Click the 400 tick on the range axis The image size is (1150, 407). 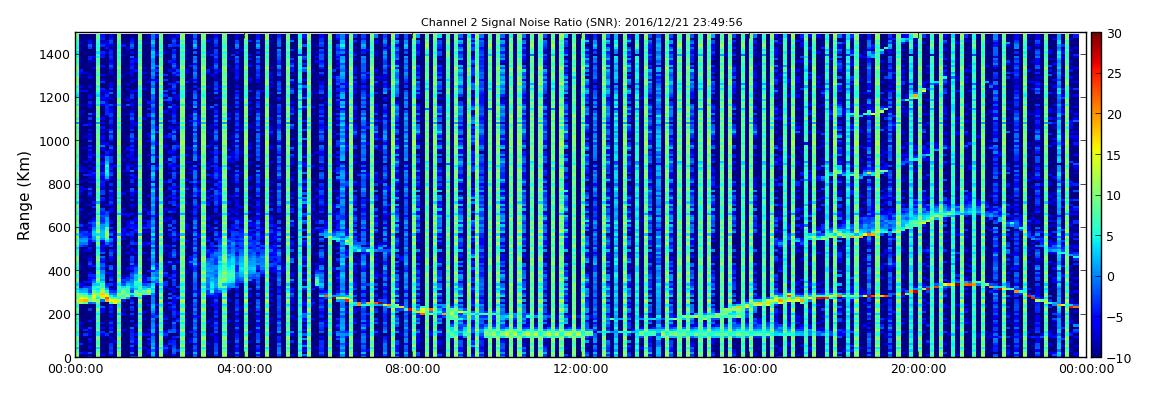point(59,271)
